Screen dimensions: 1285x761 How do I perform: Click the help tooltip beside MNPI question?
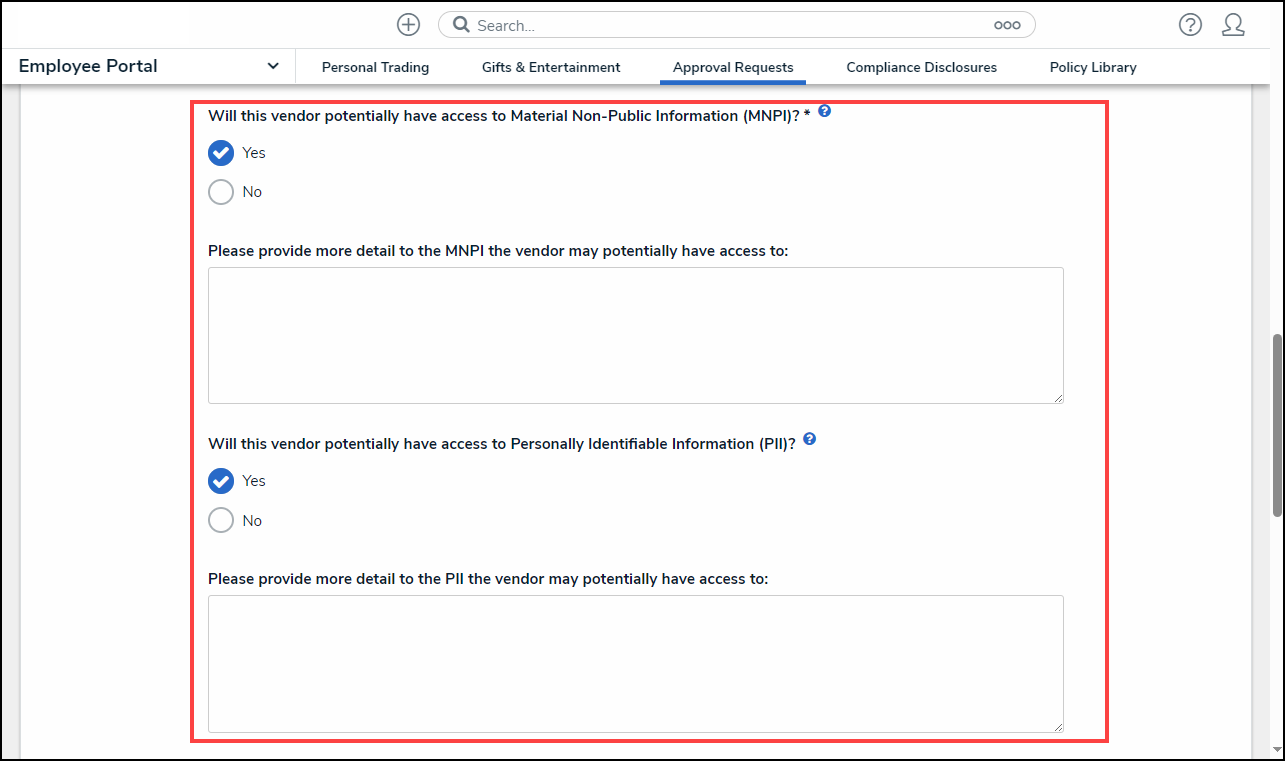point(824,111)
